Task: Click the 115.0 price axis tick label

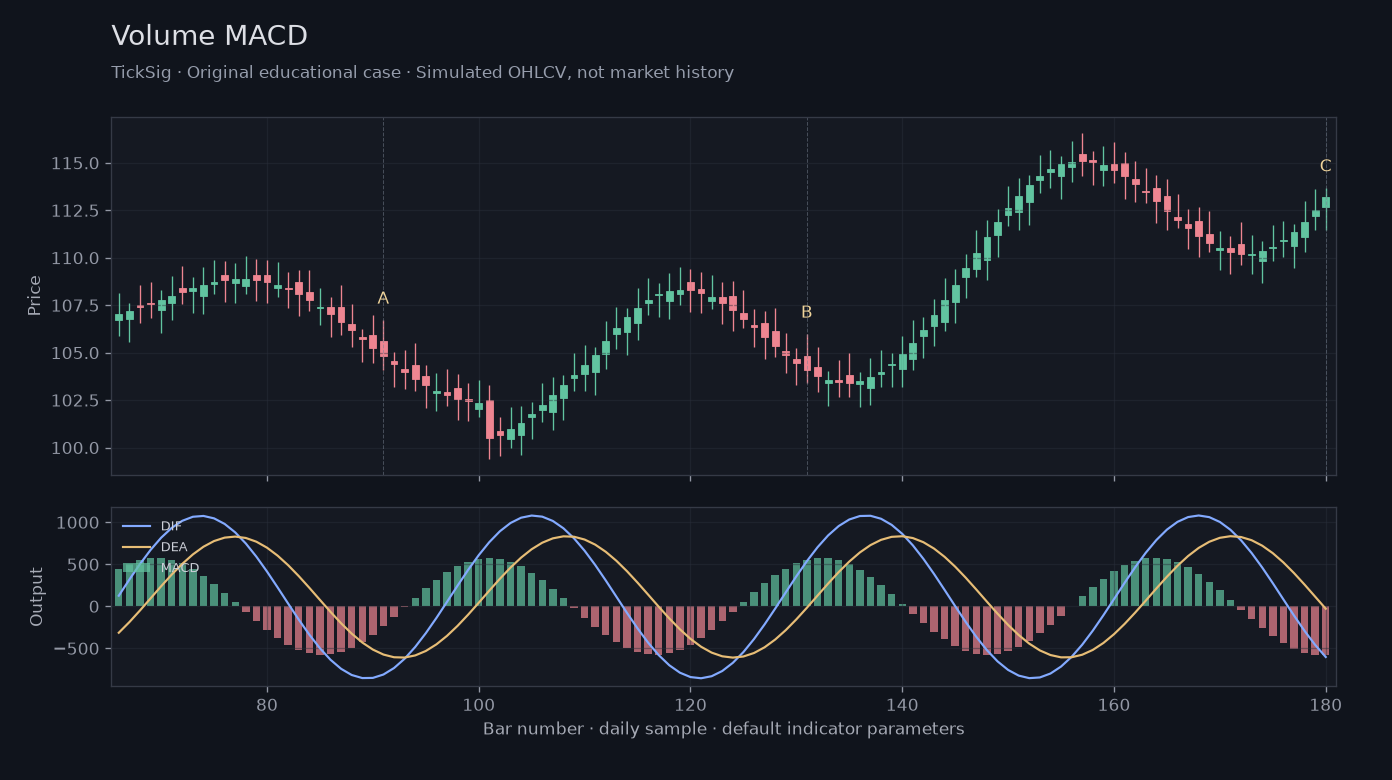Action: [x=75, y=163]
